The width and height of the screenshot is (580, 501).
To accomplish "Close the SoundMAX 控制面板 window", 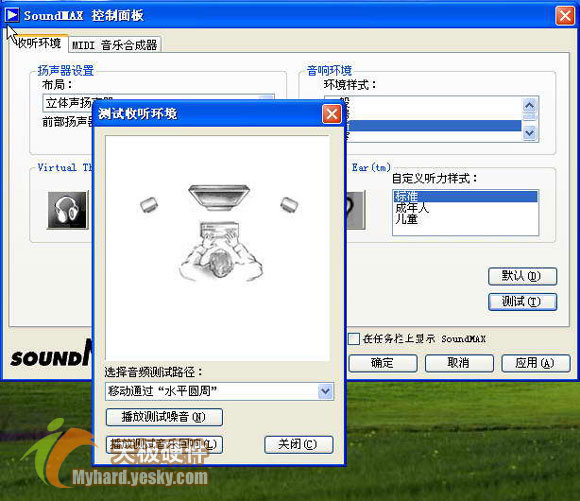I will click(x=565, y=16).
